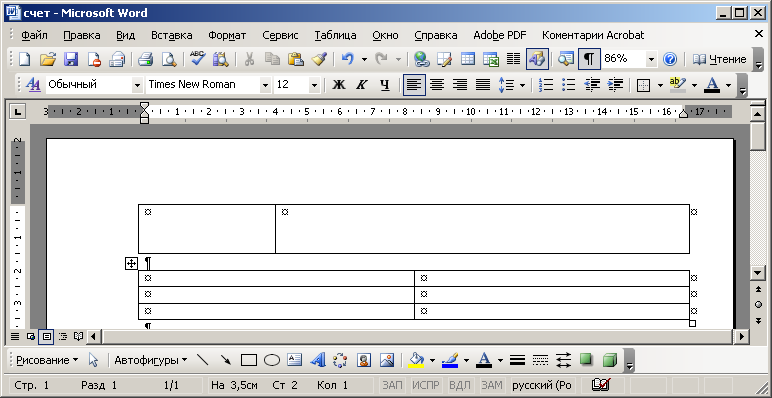This screenshot has height=398, width=772.
Task: Cut selection with scissors icon
Action: click(249, 60)
